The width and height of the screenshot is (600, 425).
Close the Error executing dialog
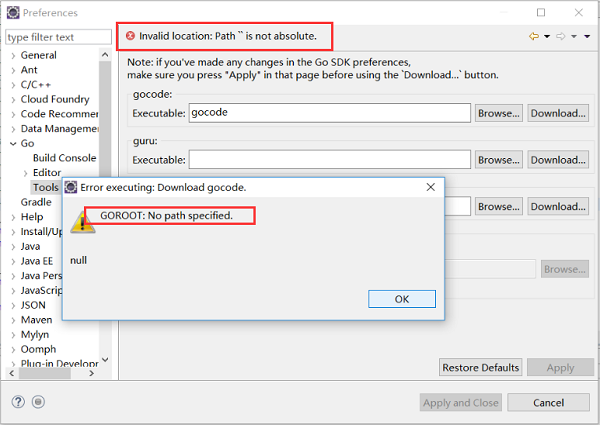tap(430, 187)
